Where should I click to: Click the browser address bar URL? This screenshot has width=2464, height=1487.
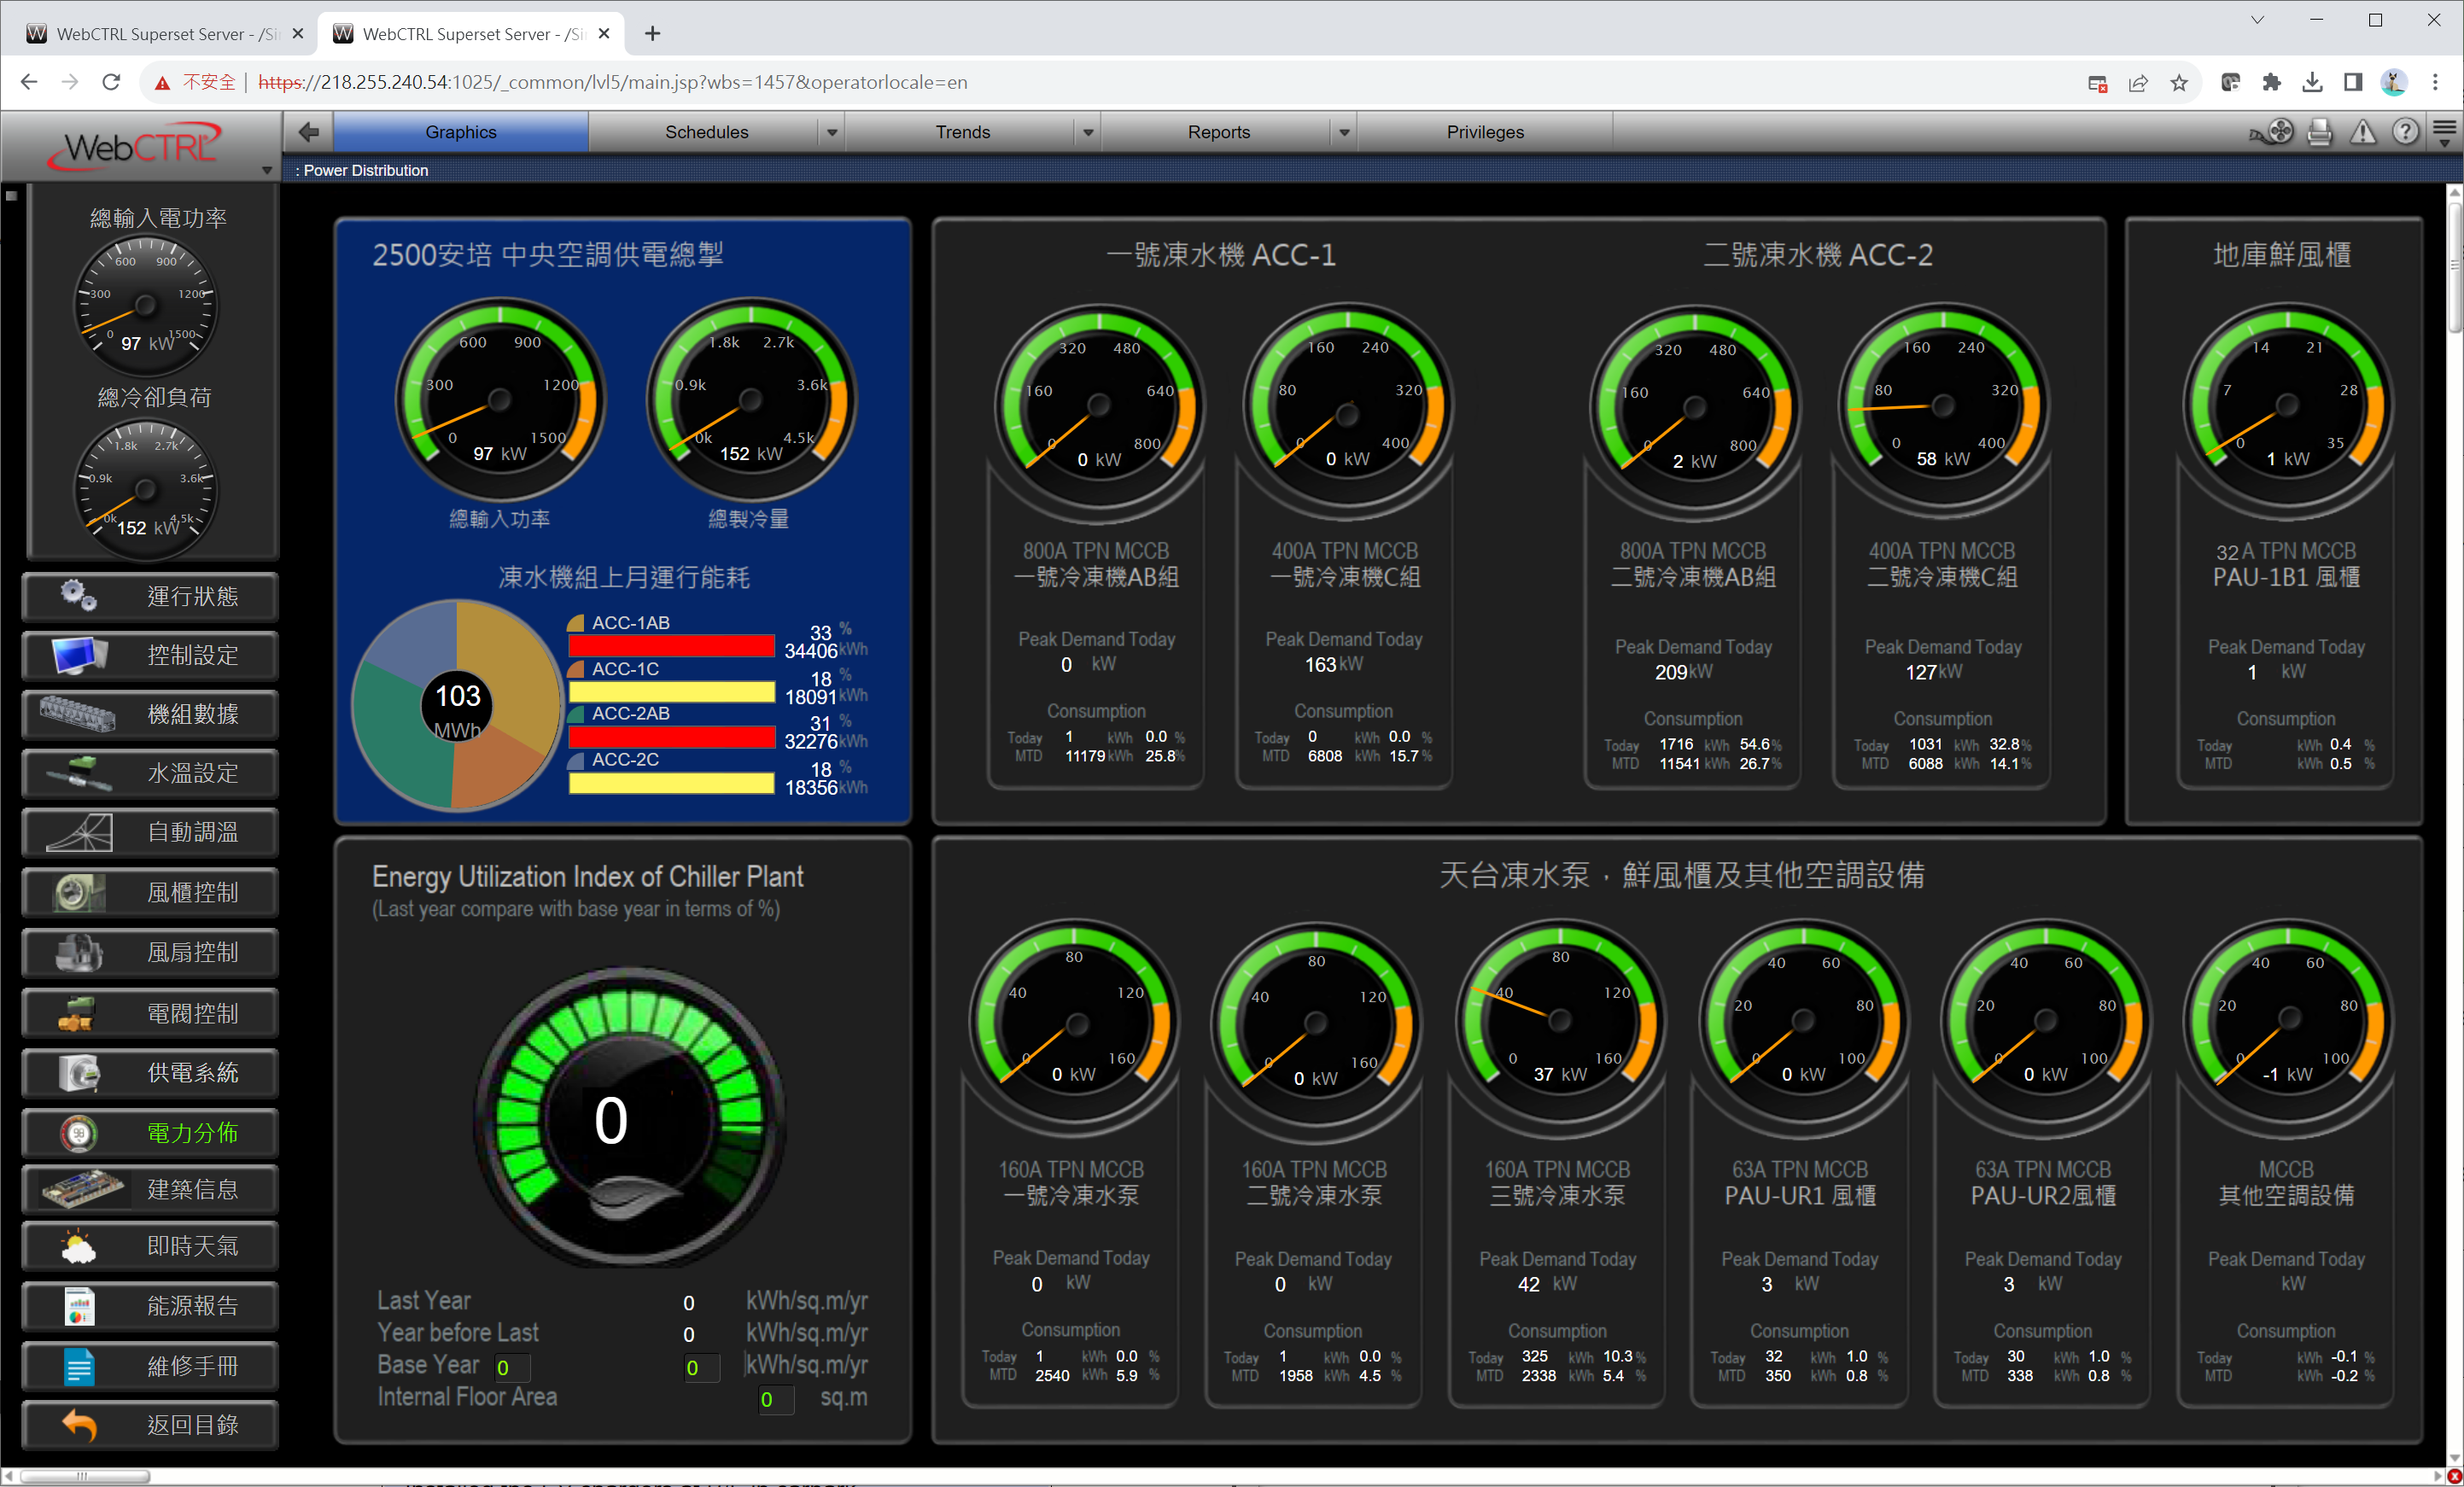tap(613, 82)
